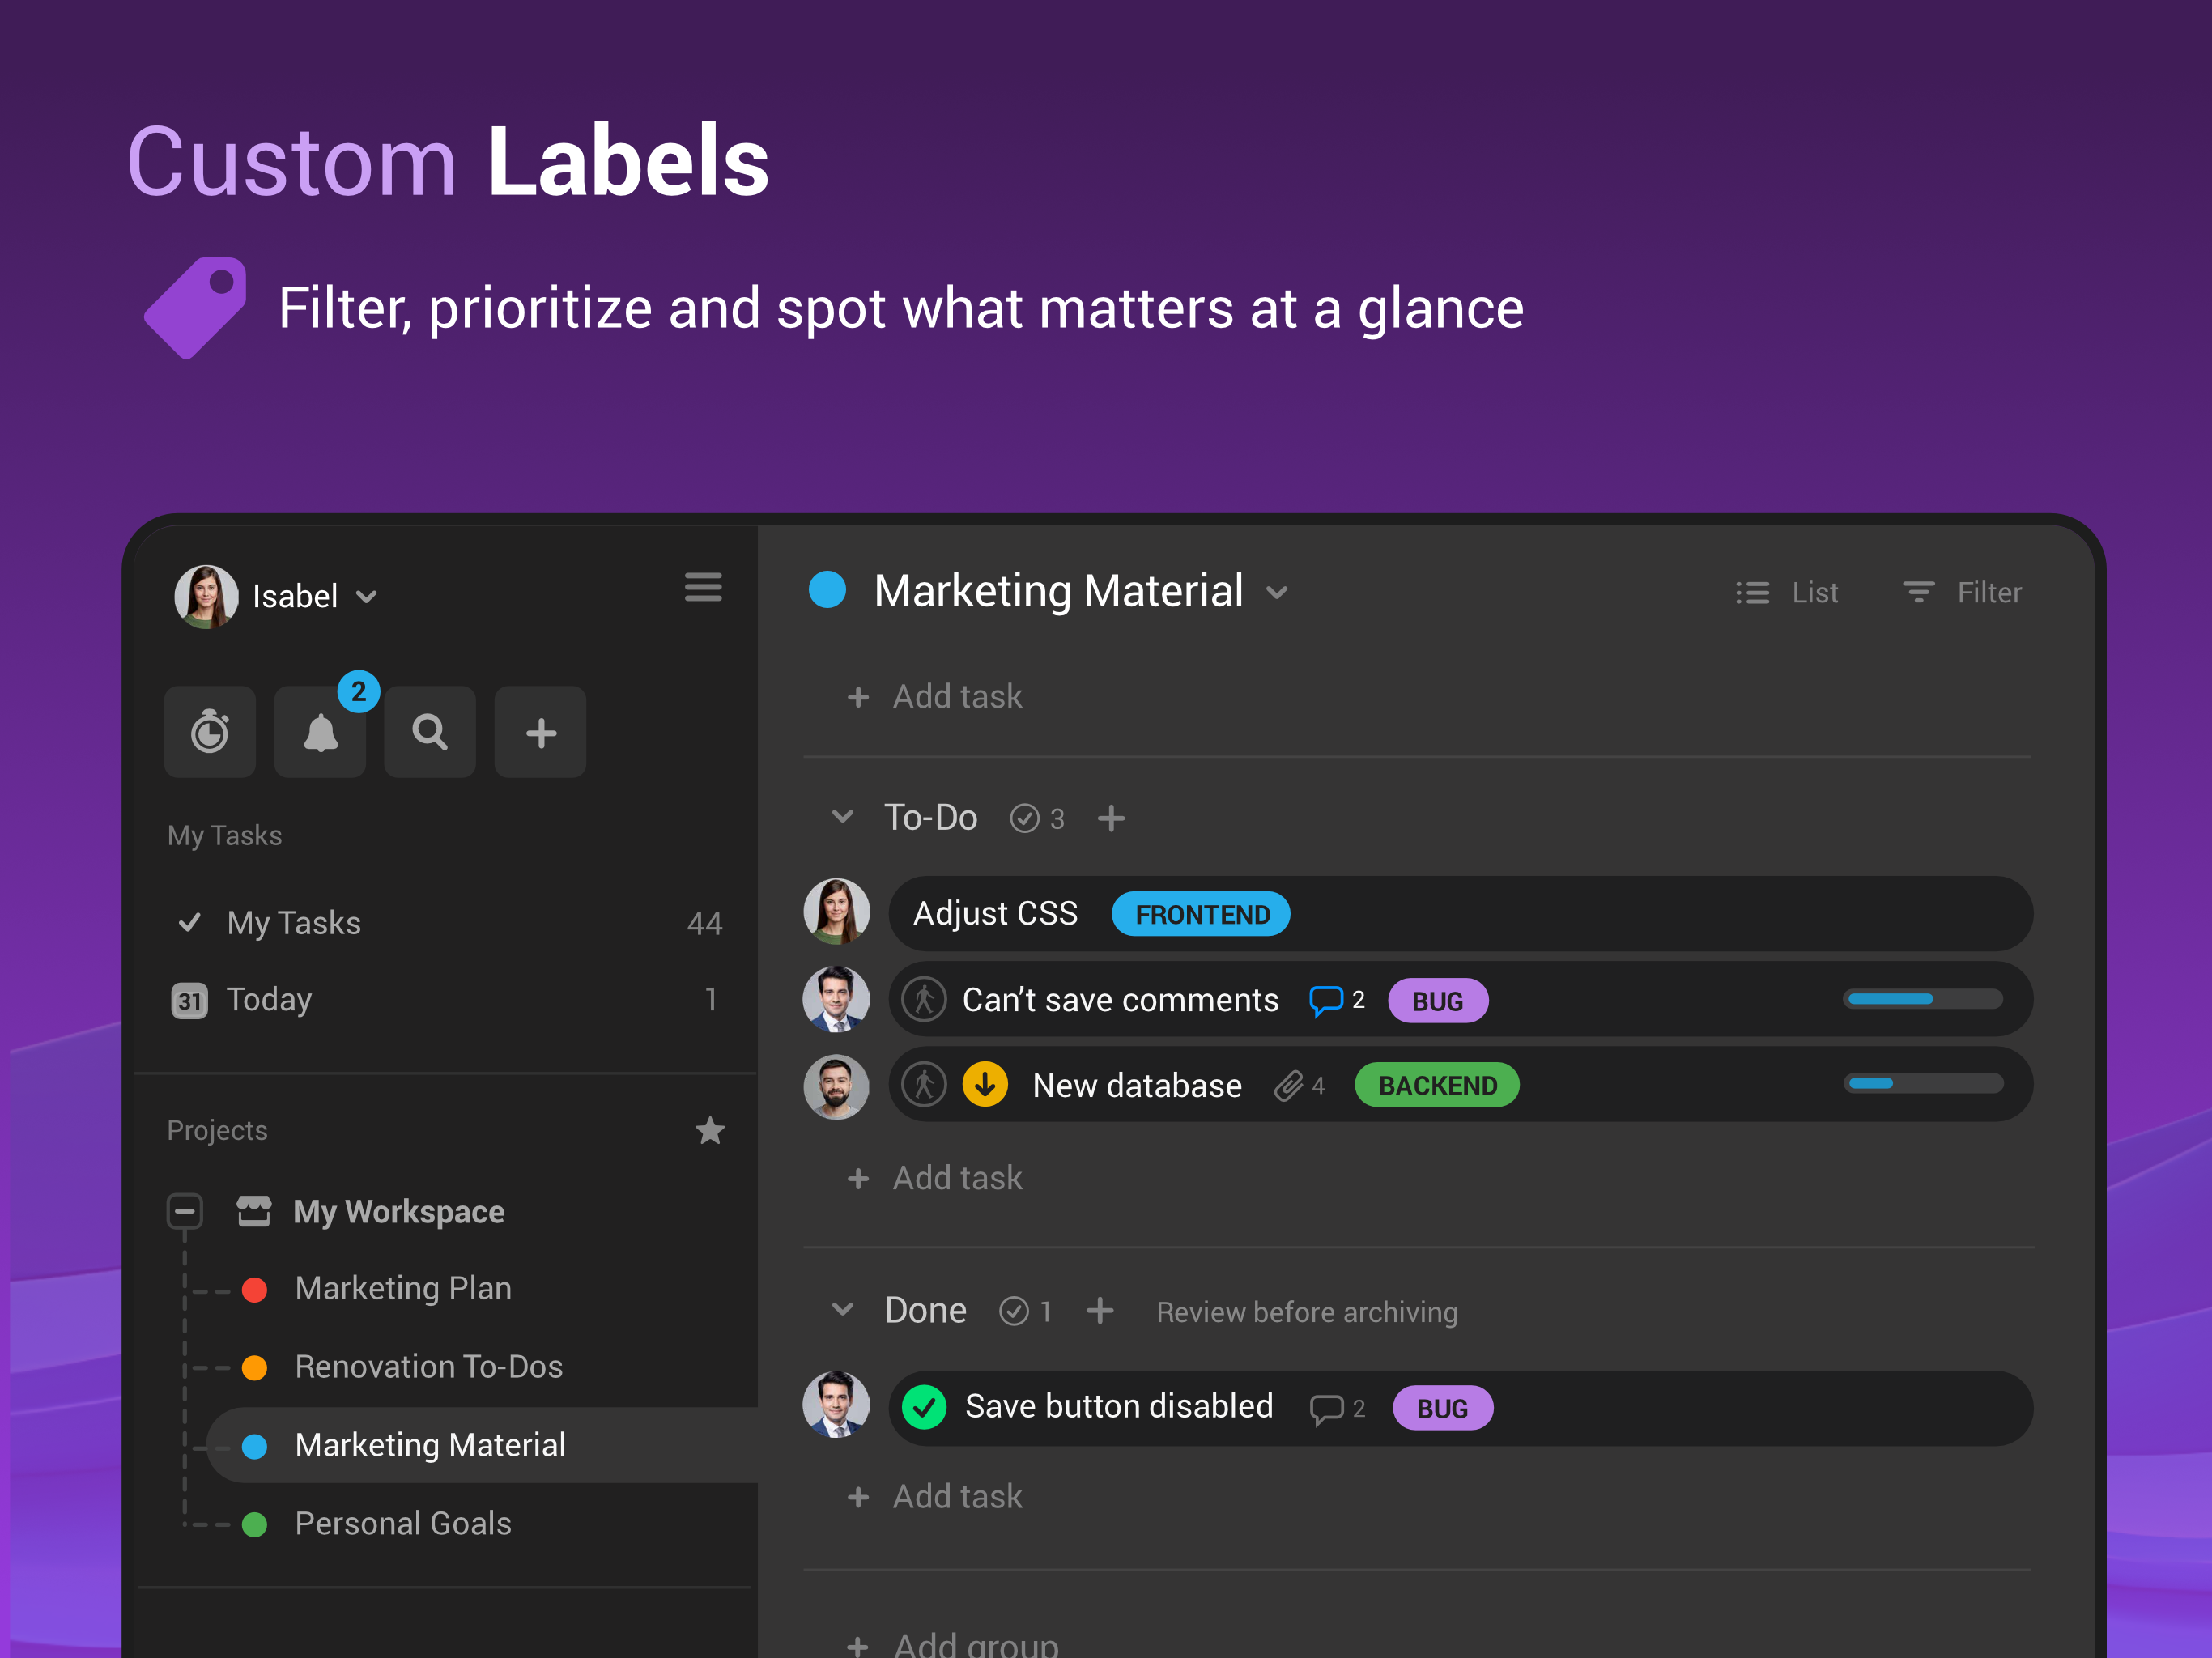Click the assignee avatar for Can't save comments
The width and height of the screenshot is (2212, 1658).
(x=837, y=999)
